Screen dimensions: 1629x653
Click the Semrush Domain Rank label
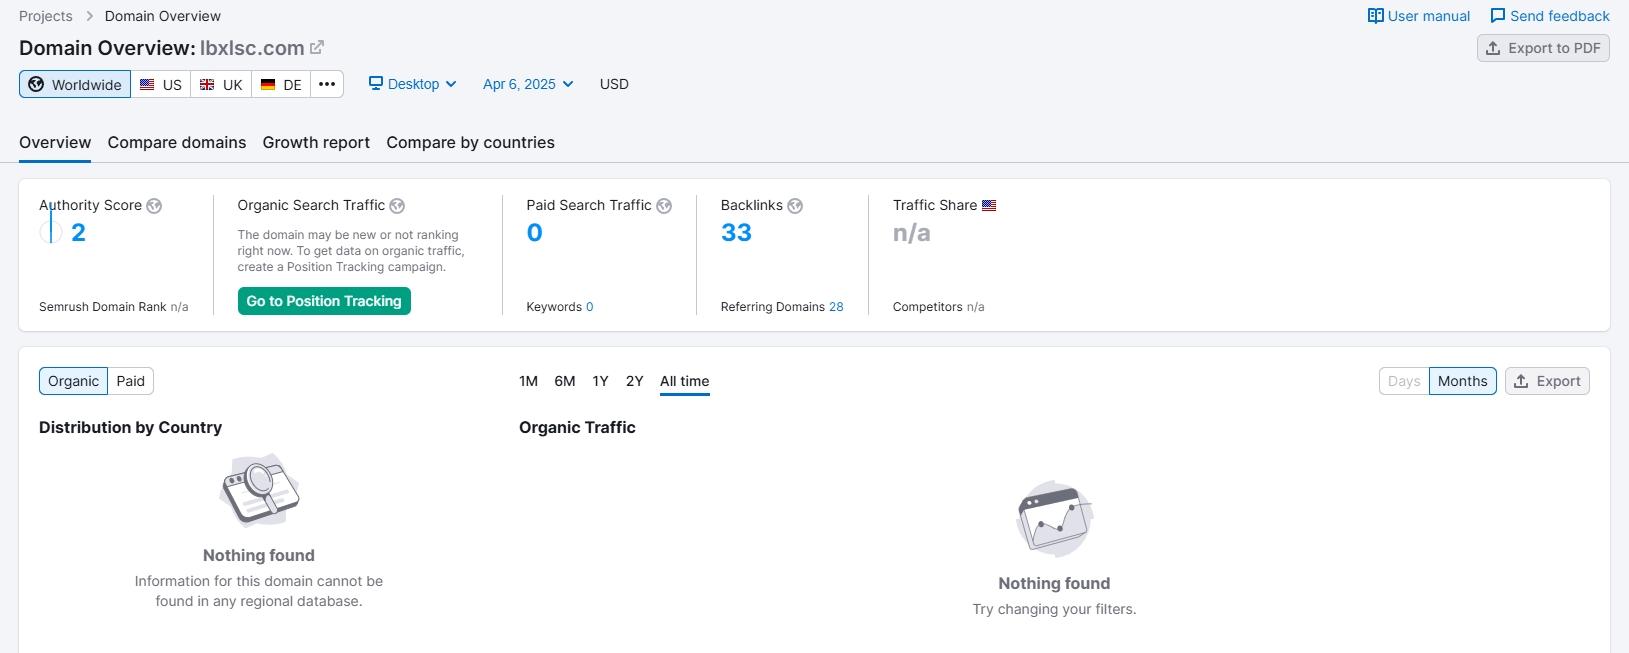pos(103,307)
